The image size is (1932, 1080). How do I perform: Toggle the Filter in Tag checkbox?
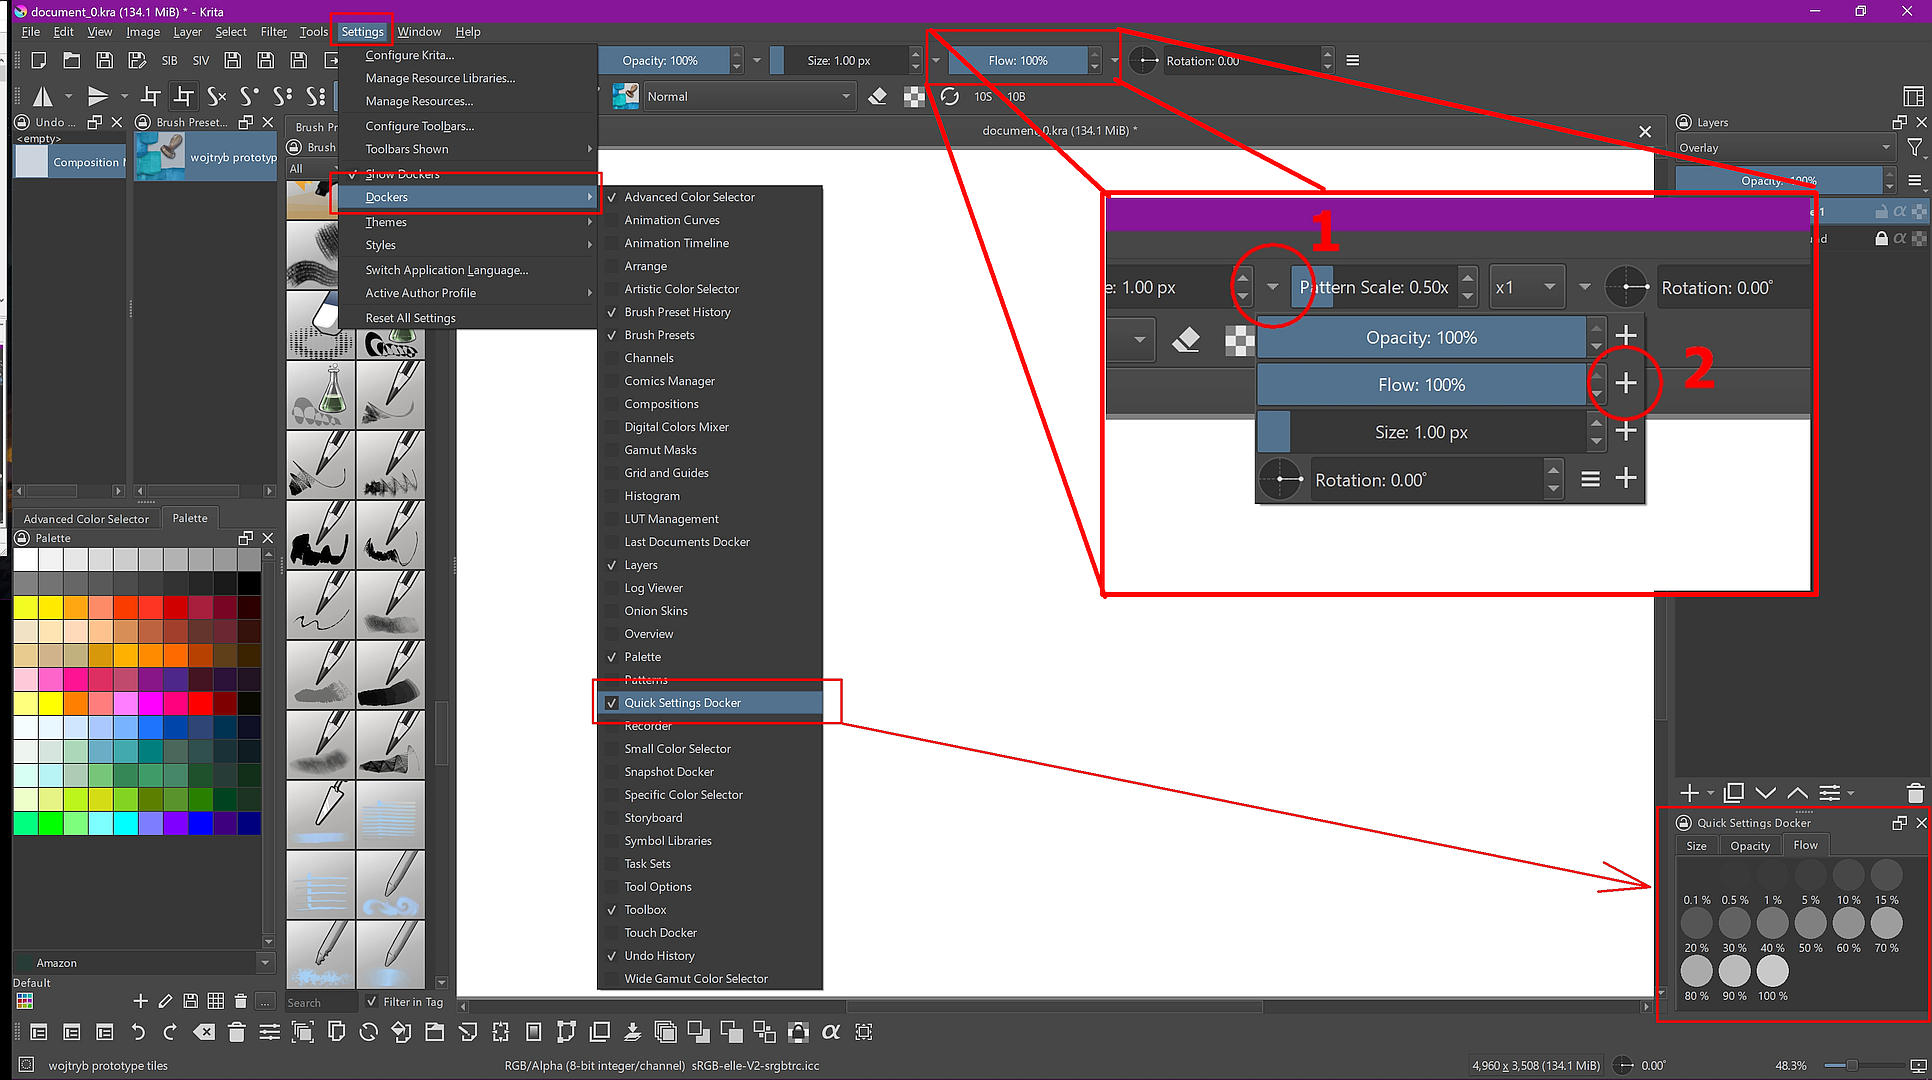click(373, 1002)
